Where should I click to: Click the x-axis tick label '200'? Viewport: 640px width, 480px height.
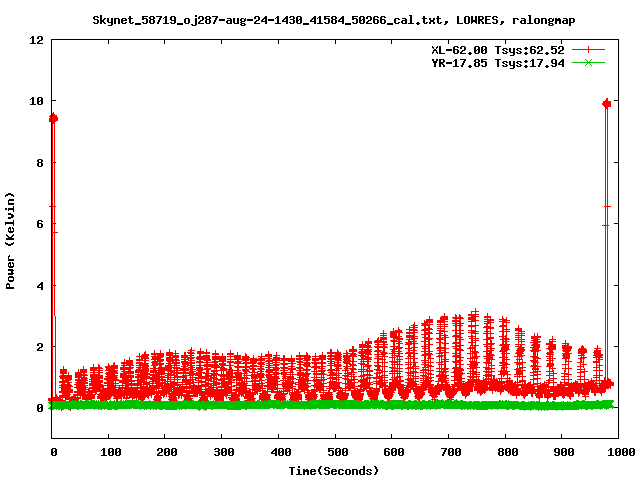[167, 452]
